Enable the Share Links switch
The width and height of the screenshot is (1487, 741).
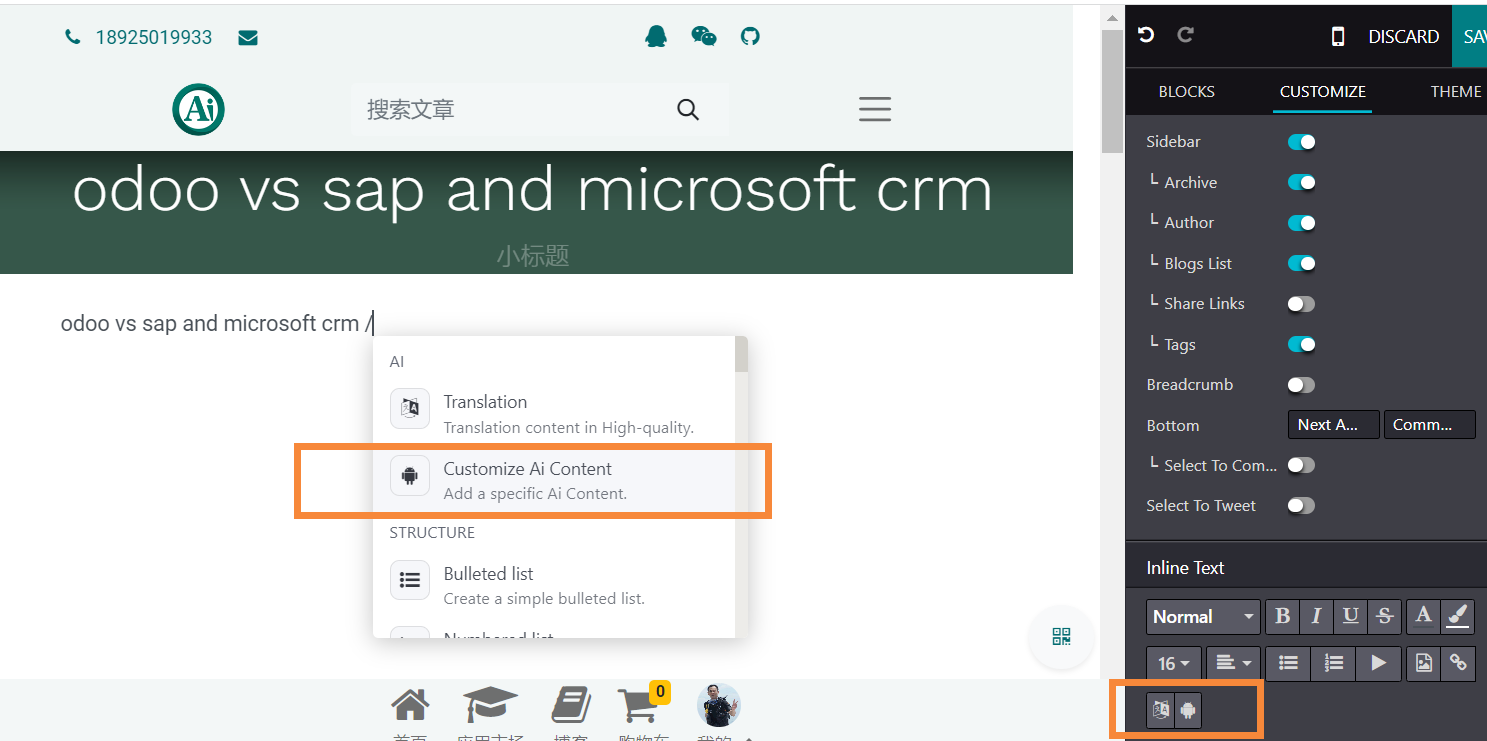[x=1301, y=304]
